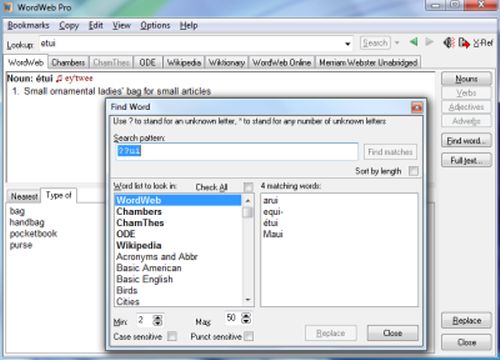Tick the Check All checkbox
Screen dimensions: 500x360
click(248, 187)
